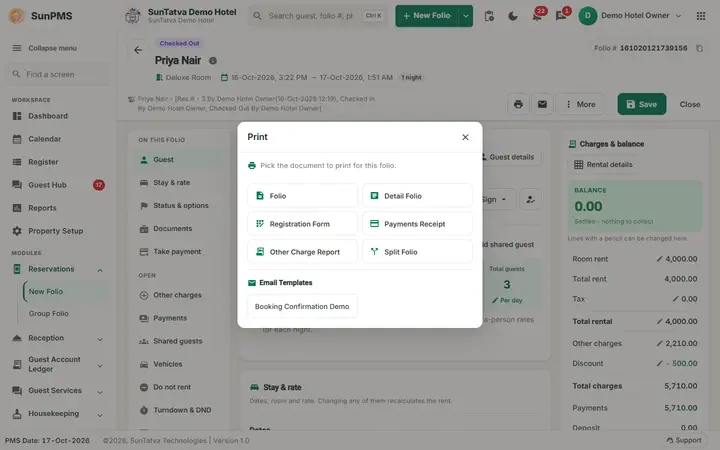Click the email envelope icon in toolbar
Screen dimensions: 720x450
(542, 104)
